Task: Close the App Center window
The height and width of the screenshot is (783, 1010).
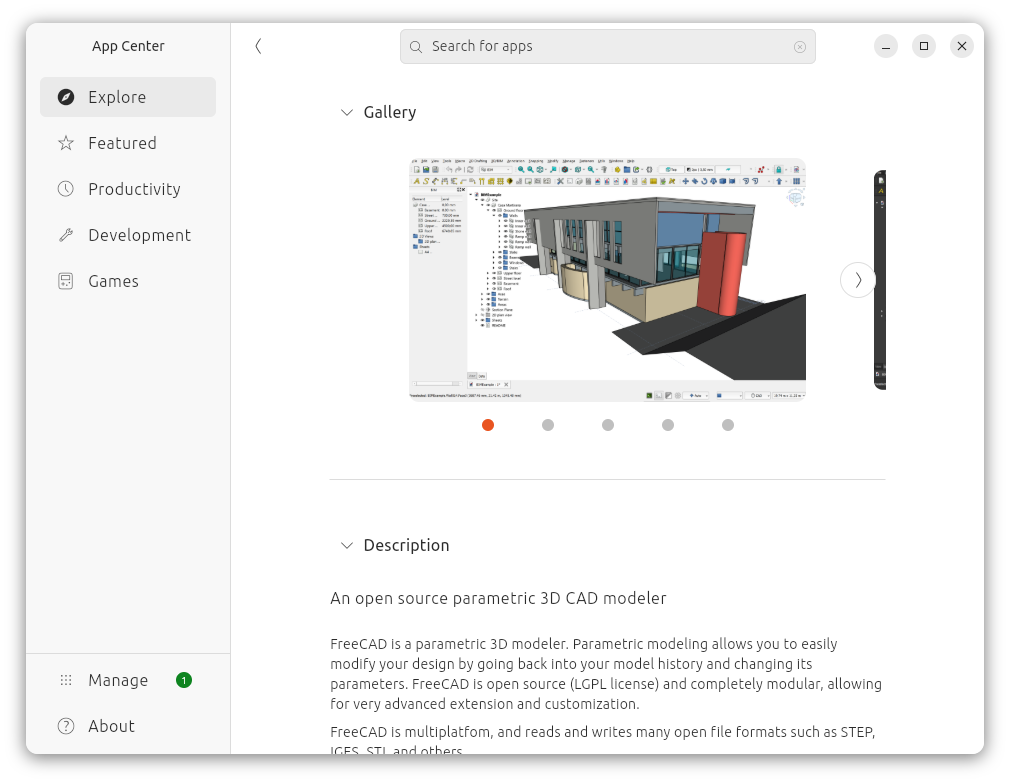Action: point(962,46)
